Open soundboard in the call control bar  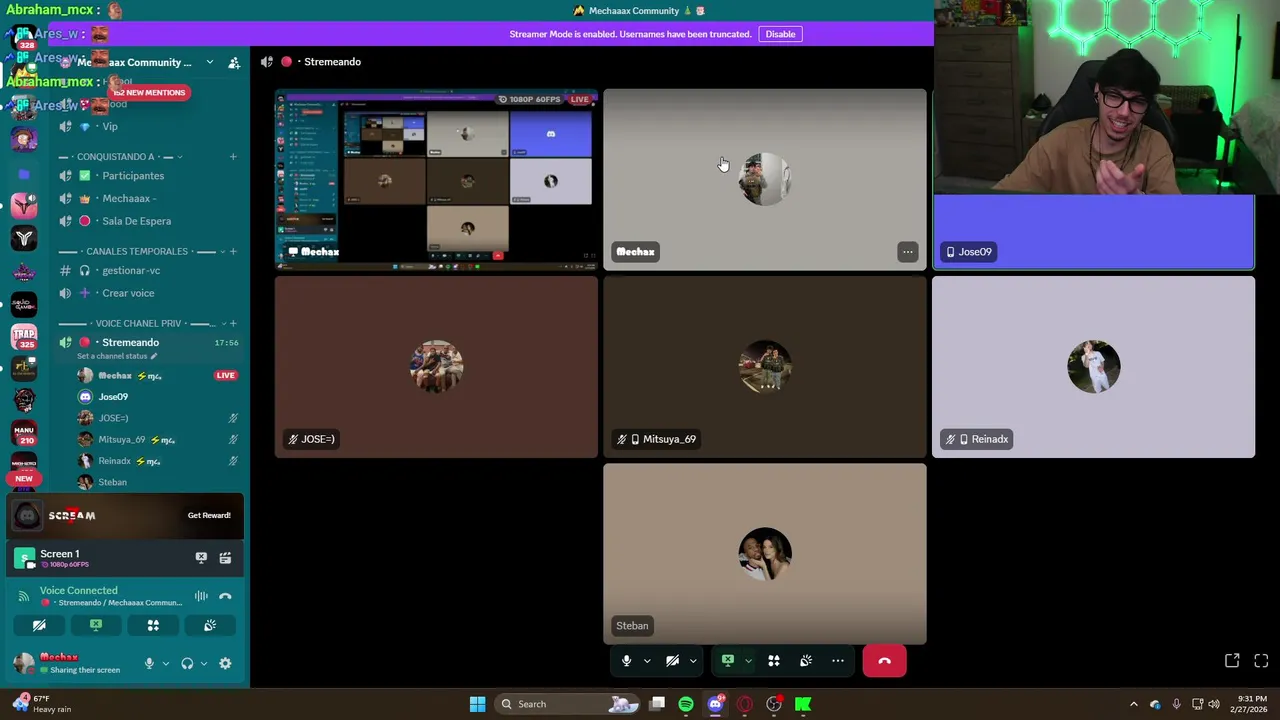click(806, 661)
